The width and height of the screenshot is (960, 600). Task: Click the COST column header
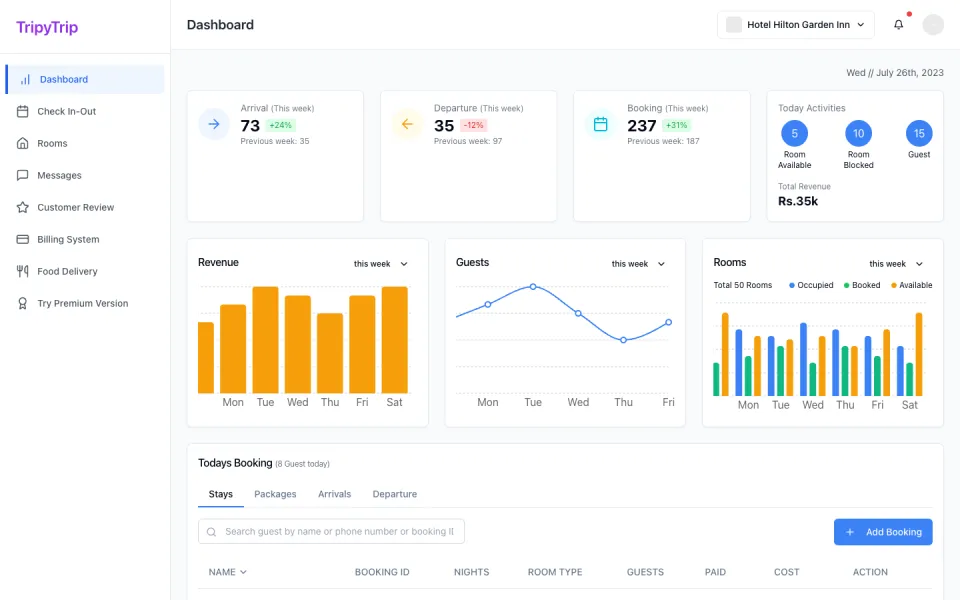(786, 572)
